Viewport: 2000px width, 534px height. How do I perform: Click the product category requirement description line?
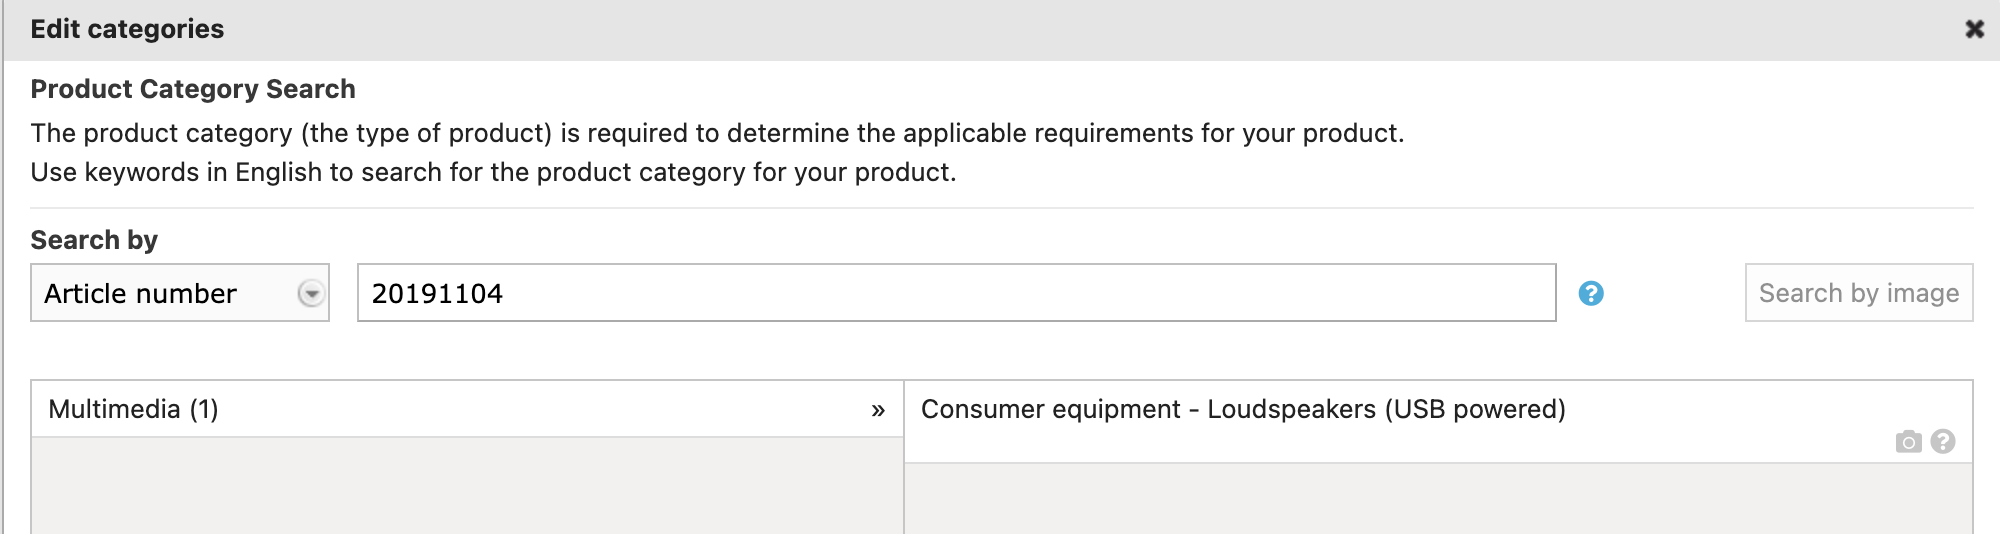pos(717,133)
